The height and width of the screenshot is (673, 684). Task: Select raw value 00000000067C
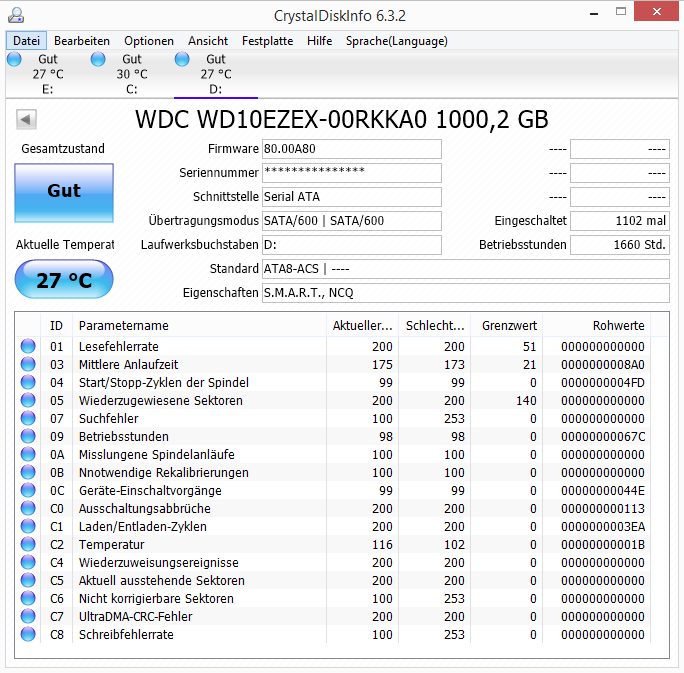(603, 437)
